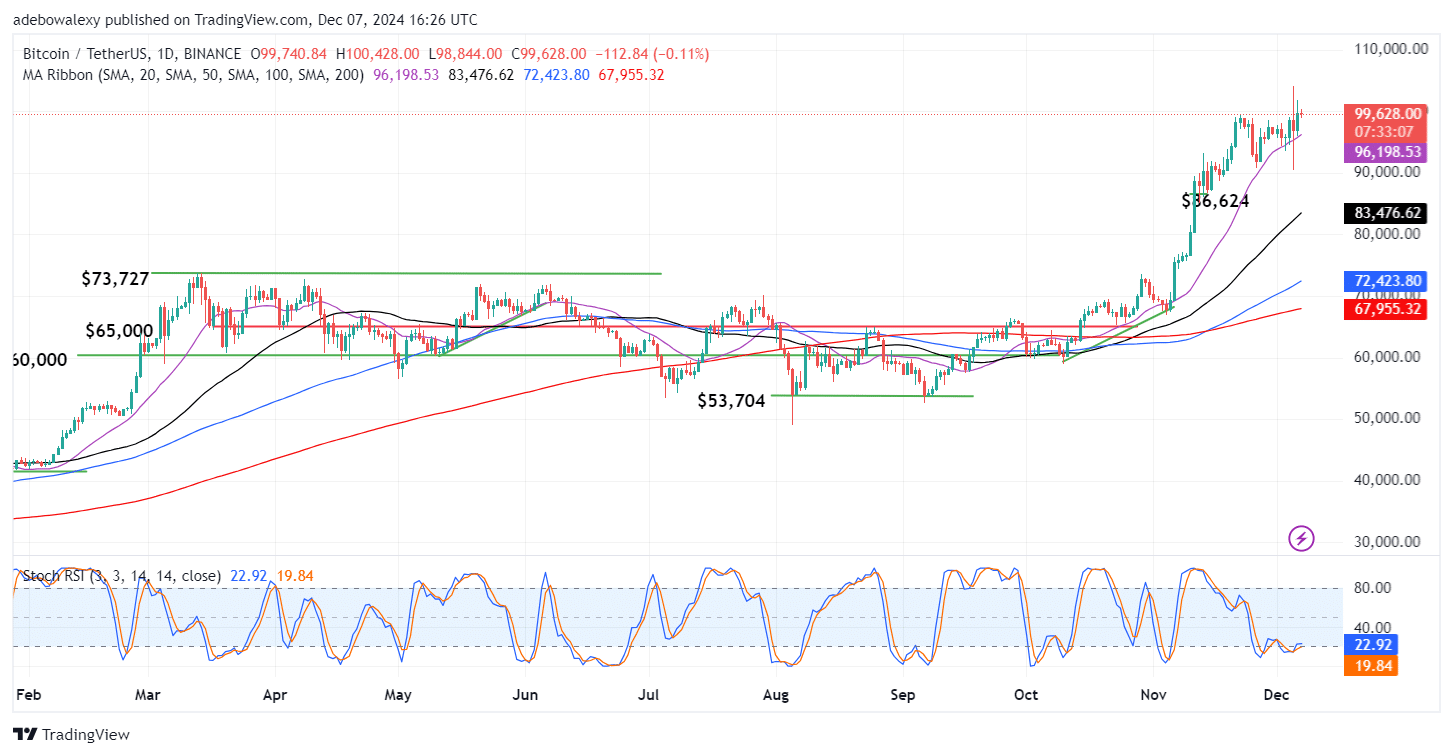Click the countdown timer 07:33:07
Image resolution: width=1453 pixels, height=756 pixels.
[1384, 132]
